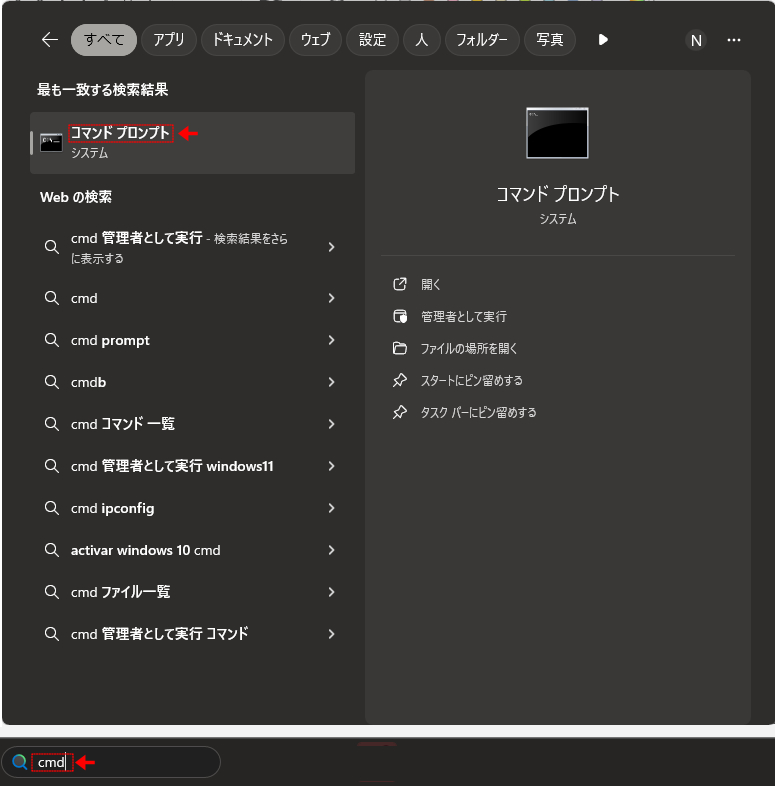Screen dimensions: 775x786
Task: Click the 開く external-link icon
Action: (x=400, y=284)
